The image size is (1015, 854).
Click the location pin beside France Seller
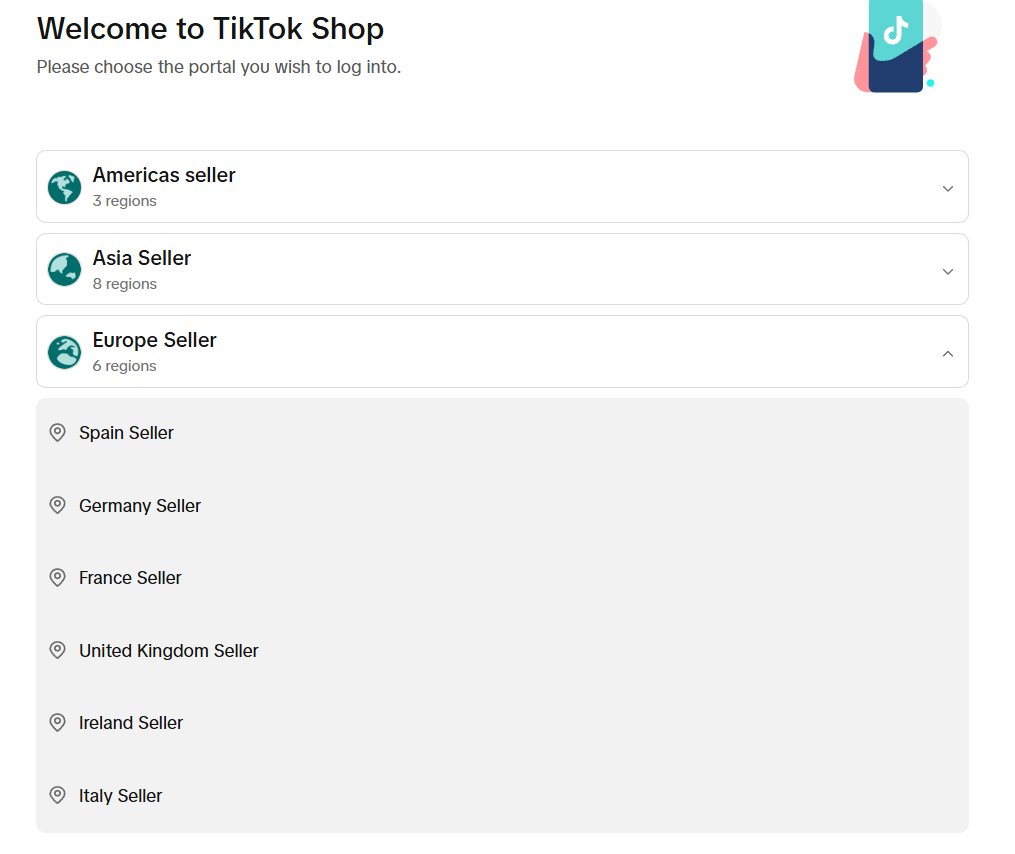pyautogui.click(x=58, y=578)
